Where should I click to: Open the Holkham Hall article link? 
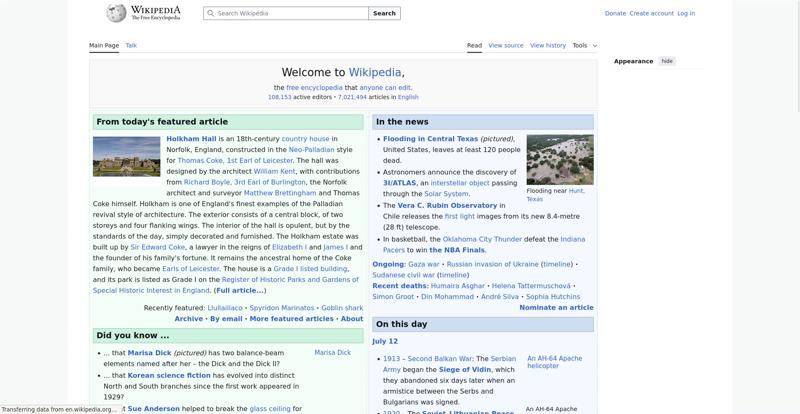pyautogui.click(x=191, y=139)
